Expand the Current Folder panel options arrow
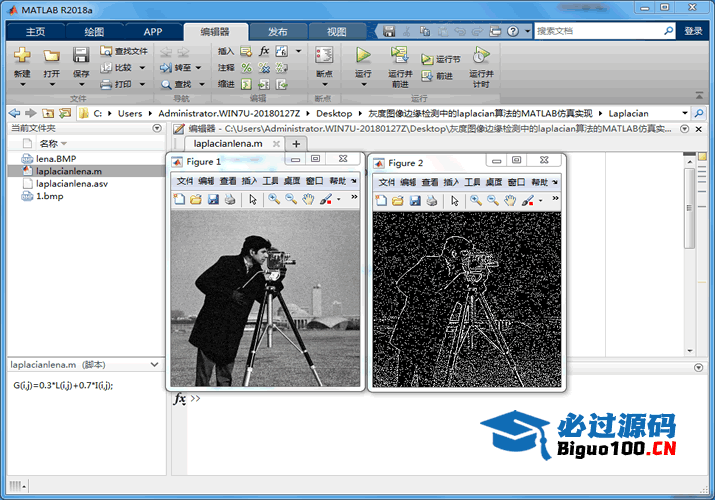The image size is (715, 500). (x=156, y=128)
